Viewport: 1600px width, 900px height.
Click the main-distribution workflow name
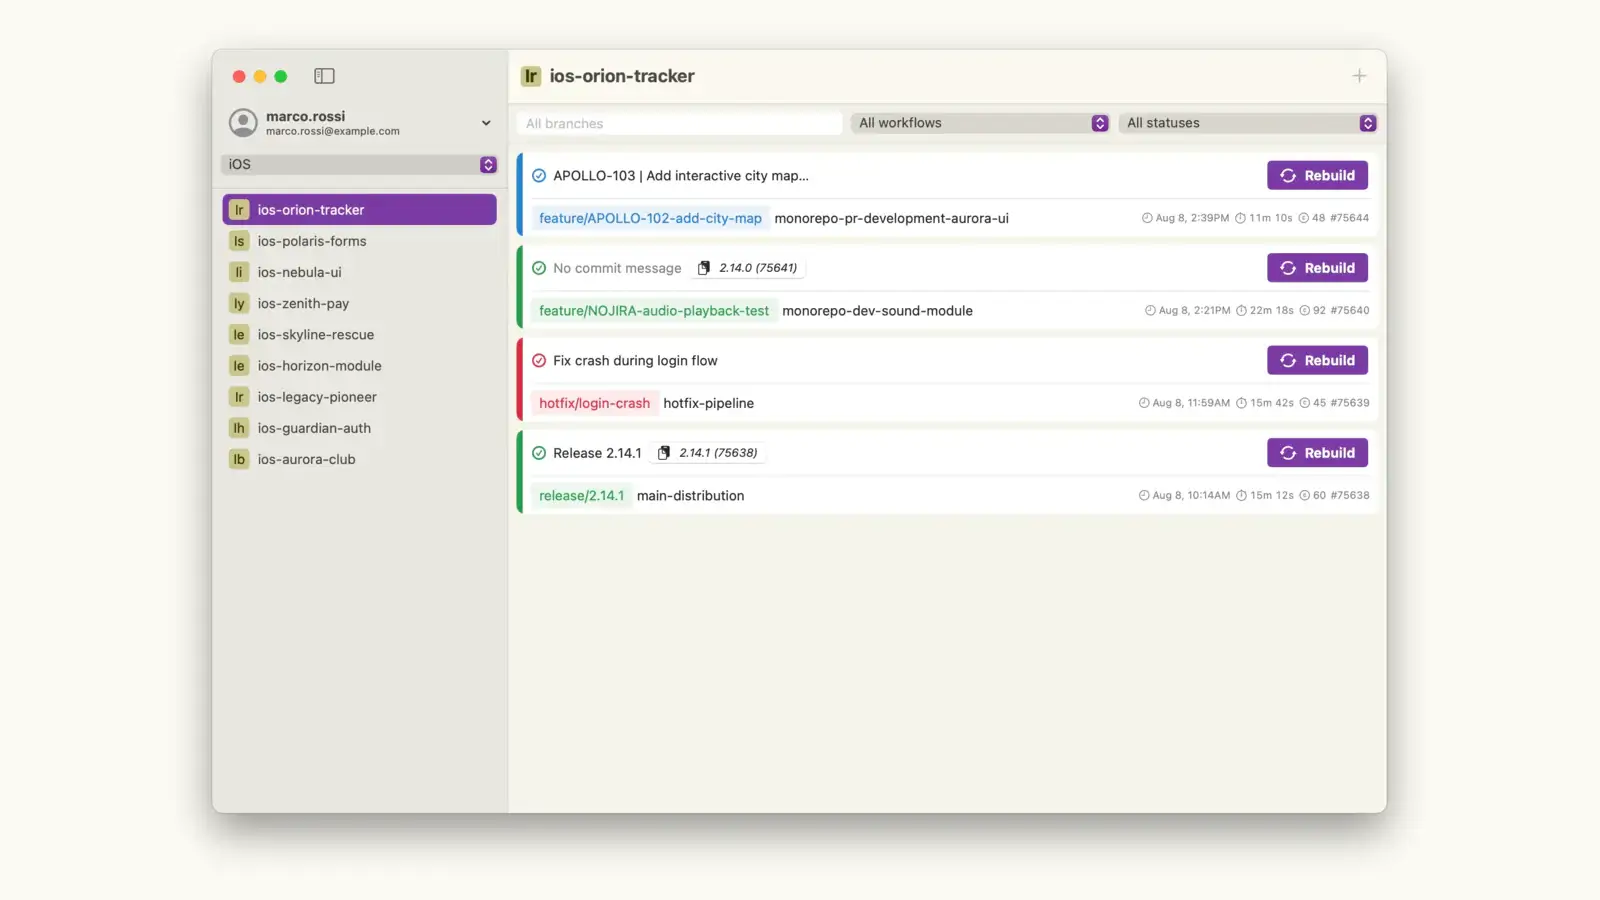tap(690, 496)
